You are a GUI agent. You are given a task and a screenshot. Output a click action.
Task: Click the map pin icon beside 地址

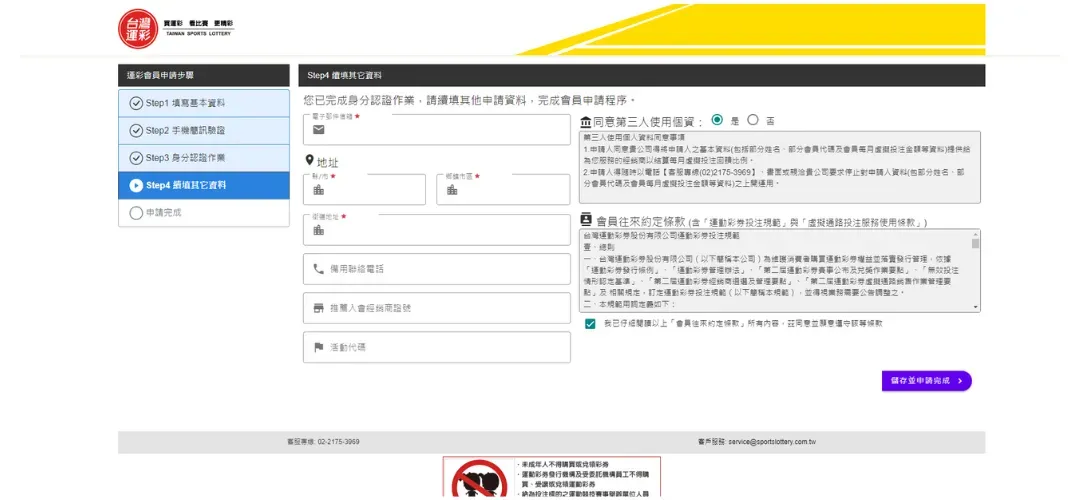click(x=310, y=161)
